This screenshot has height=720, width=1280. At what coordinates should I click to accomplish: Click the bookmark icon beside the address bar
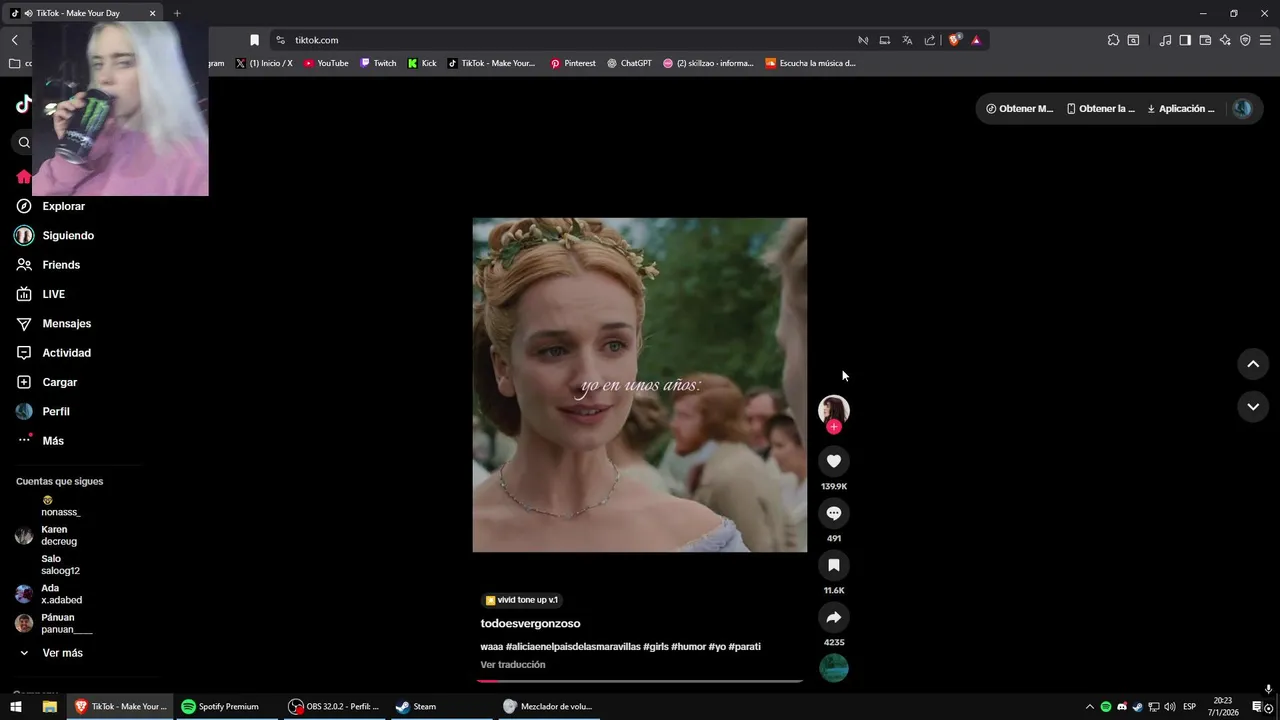(254, 40)
